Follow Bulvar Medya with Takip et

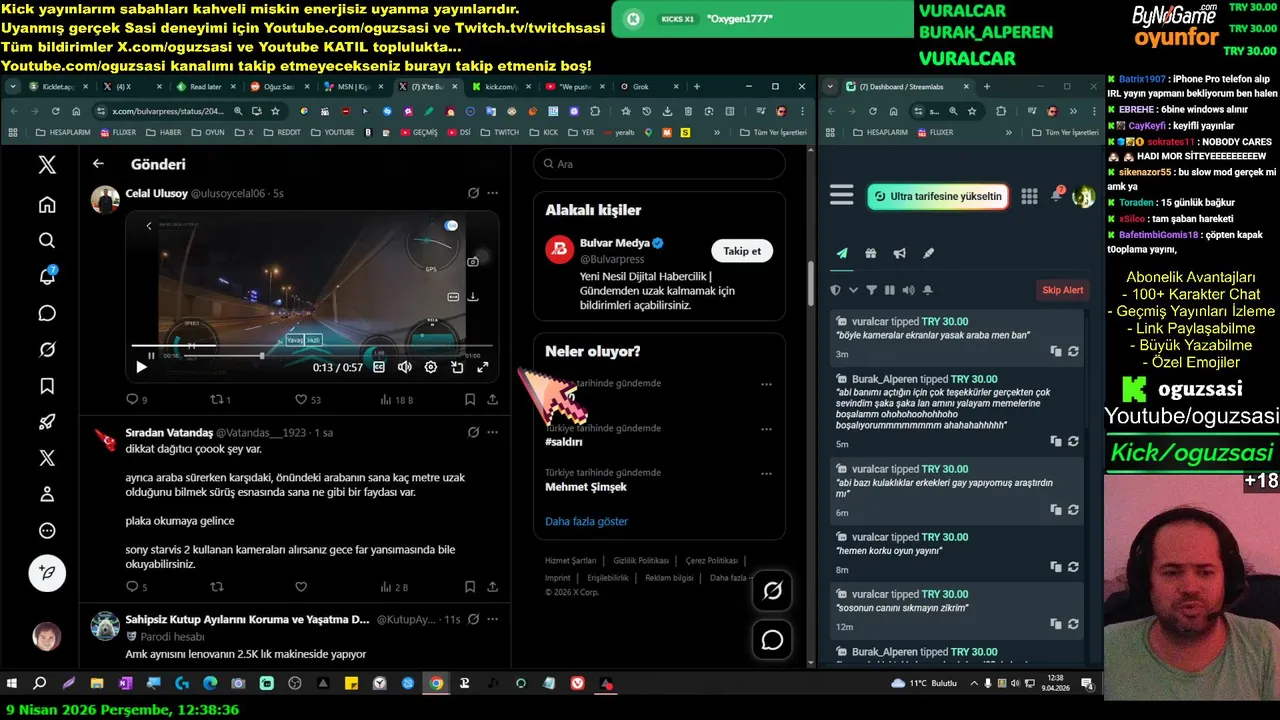coord(742,251)
